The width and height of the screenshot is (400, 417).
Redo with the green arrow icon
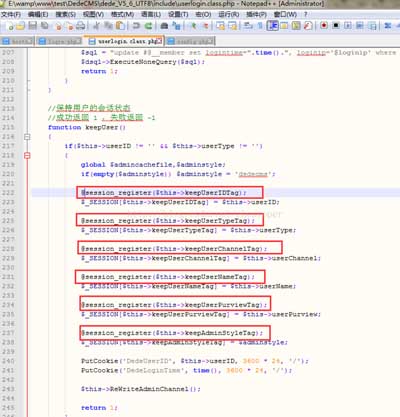(x=149, y=26)
